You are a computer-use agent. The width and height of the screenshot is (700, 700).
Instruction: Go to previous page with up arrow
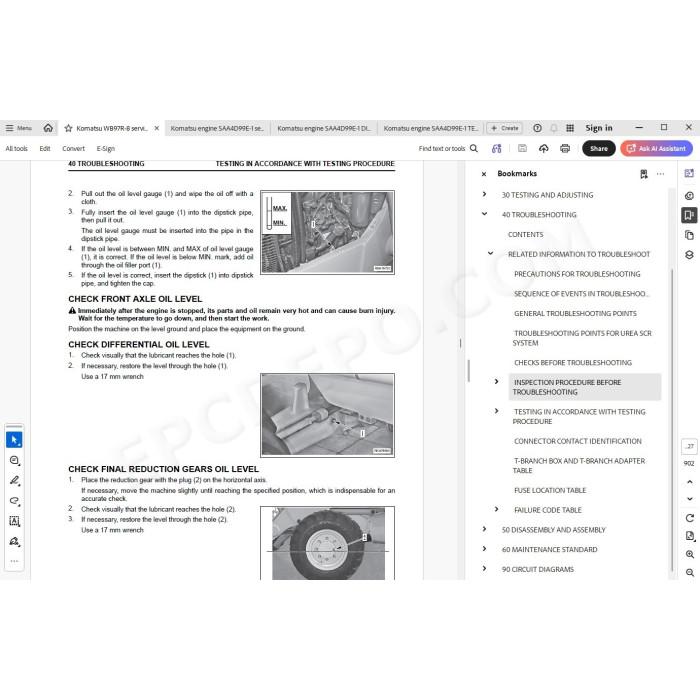pyautogui.click(x=690, y=482)
